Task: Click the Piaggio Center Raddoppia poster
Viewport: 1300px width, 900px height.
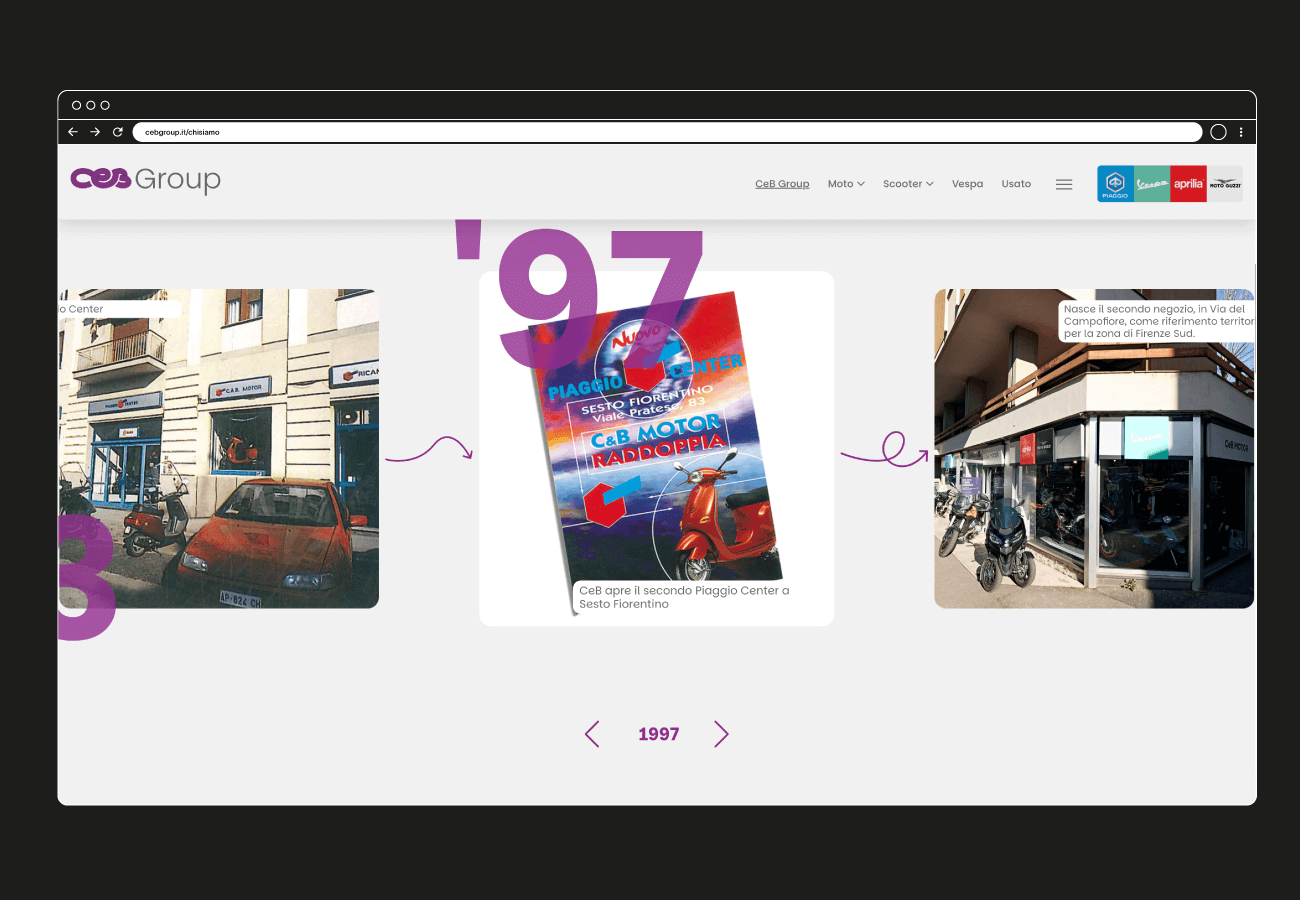Action: point(656,440)
